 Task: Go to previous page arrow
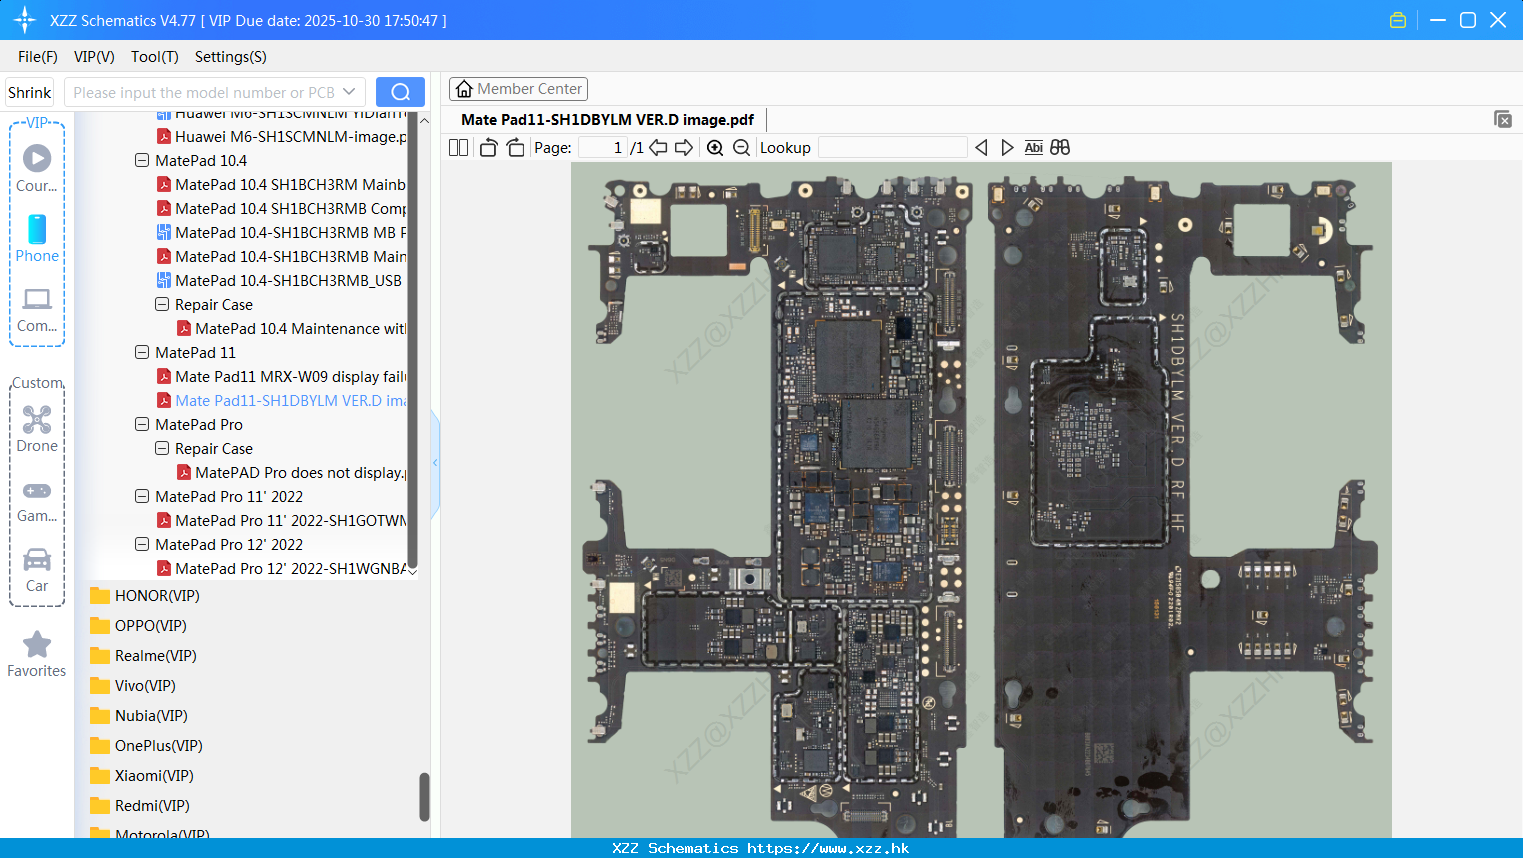click(658, 147)
